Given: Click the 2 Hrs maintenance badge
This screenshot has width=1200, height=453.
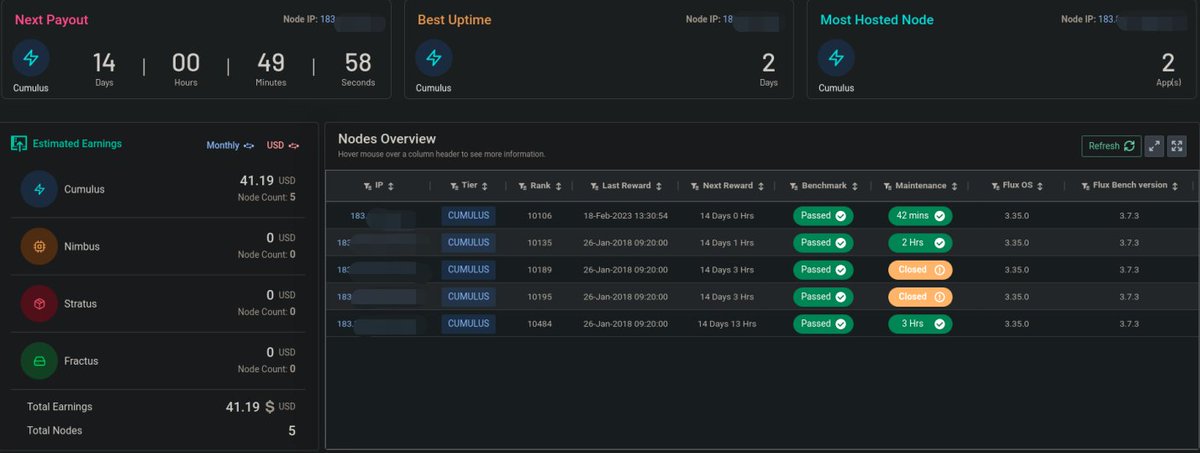Looking at the screenshot, I should coord(919,242).
